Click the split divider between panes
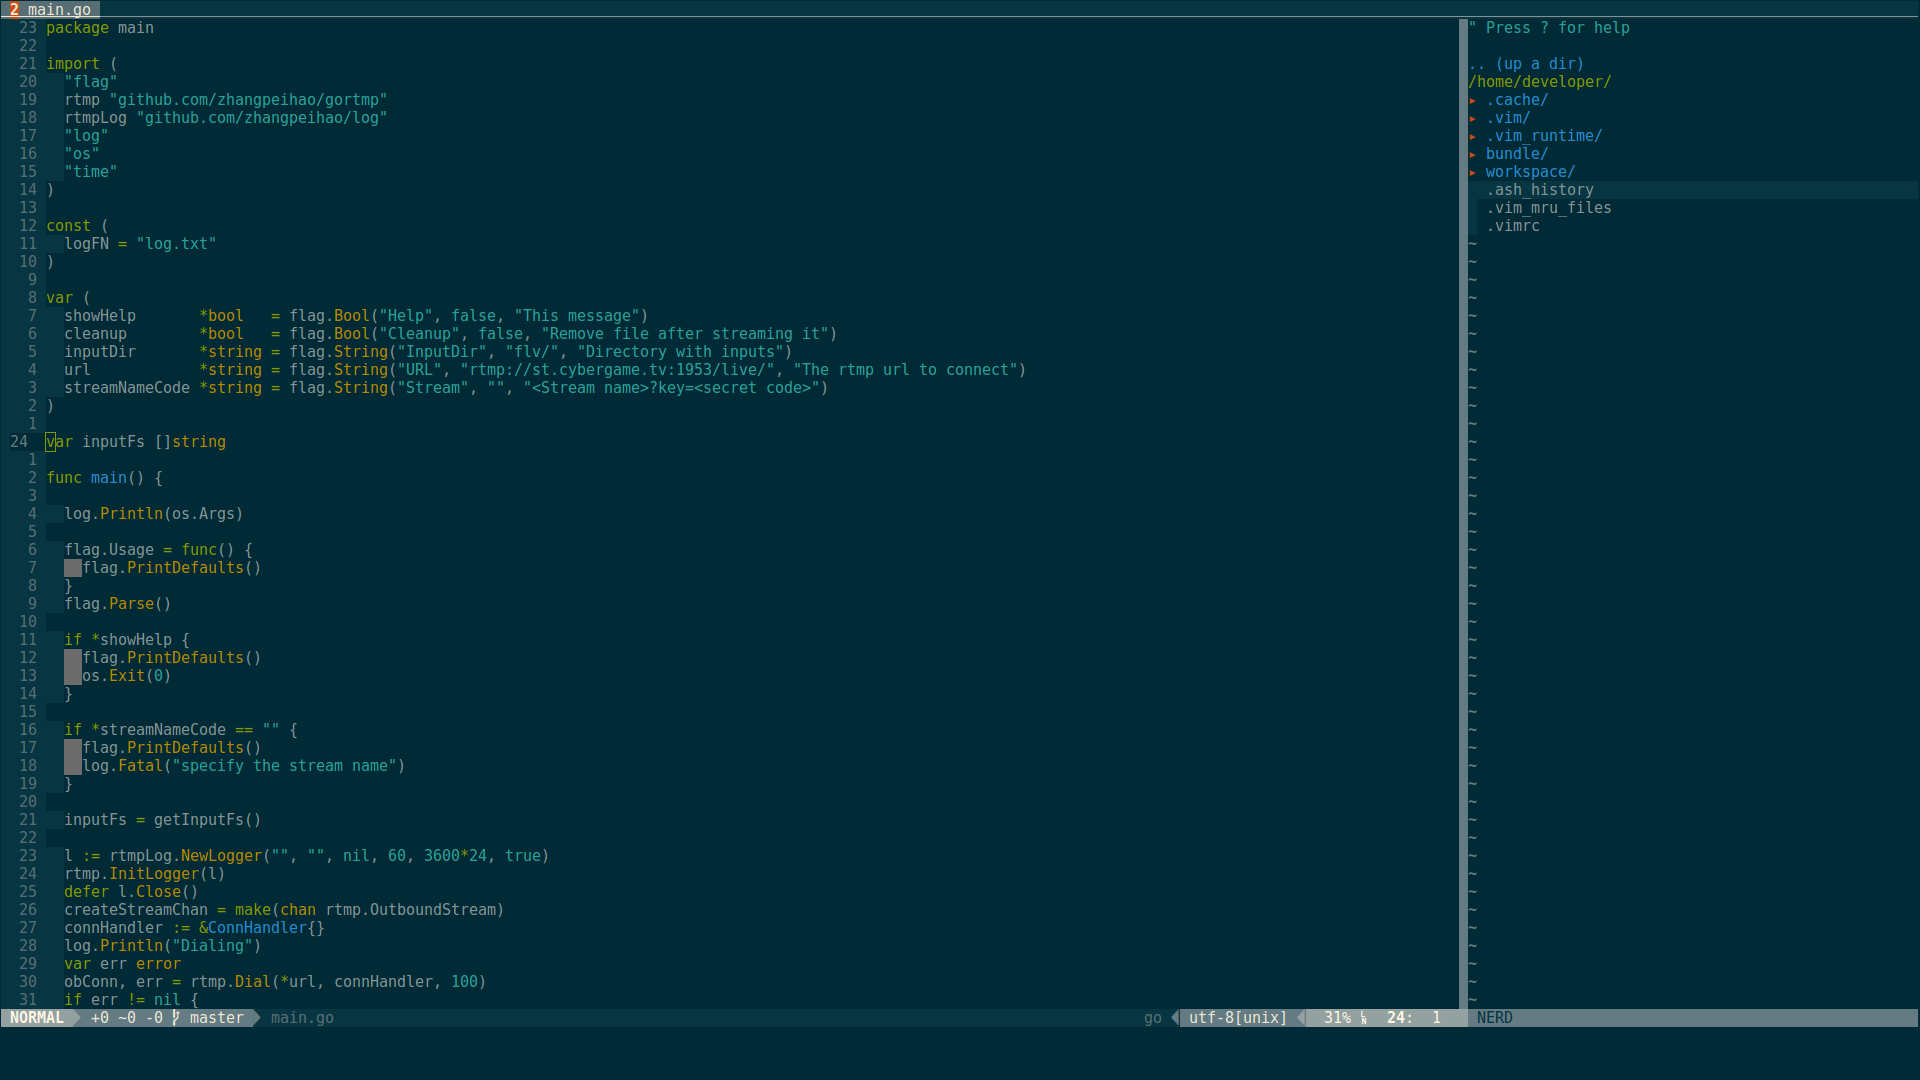This screenshot has width=1920, height=1080. coord(1463,500)
